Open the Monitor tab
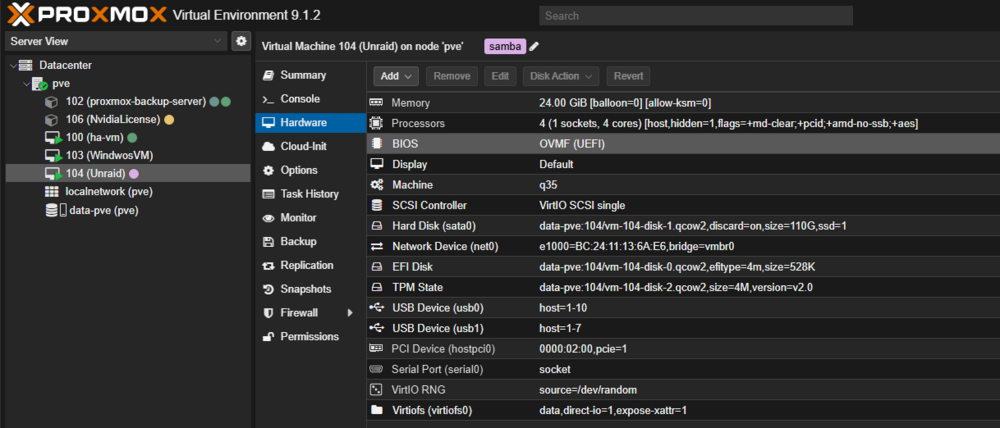Viewport: 1000px width, 428px height. 310,218
